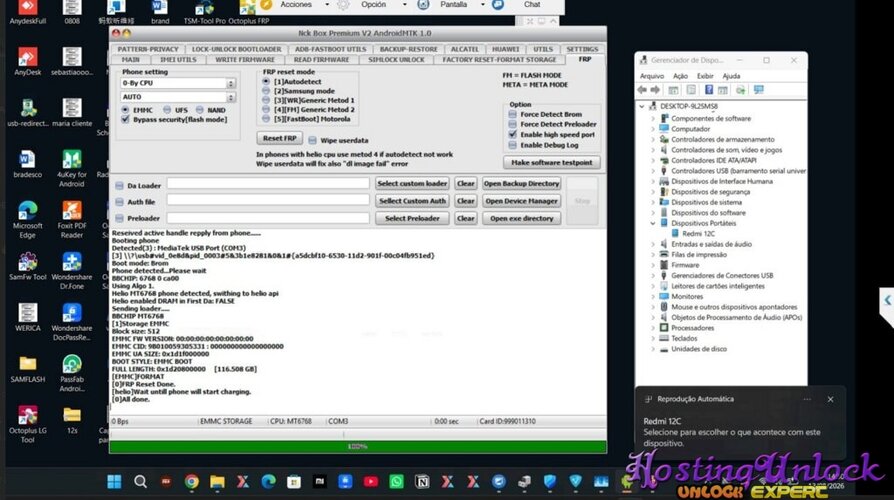Open WhatsApp from the taskbar
The height and width of the screenshot is (500, 894).
pyautogui.click(x=396, y=482)
